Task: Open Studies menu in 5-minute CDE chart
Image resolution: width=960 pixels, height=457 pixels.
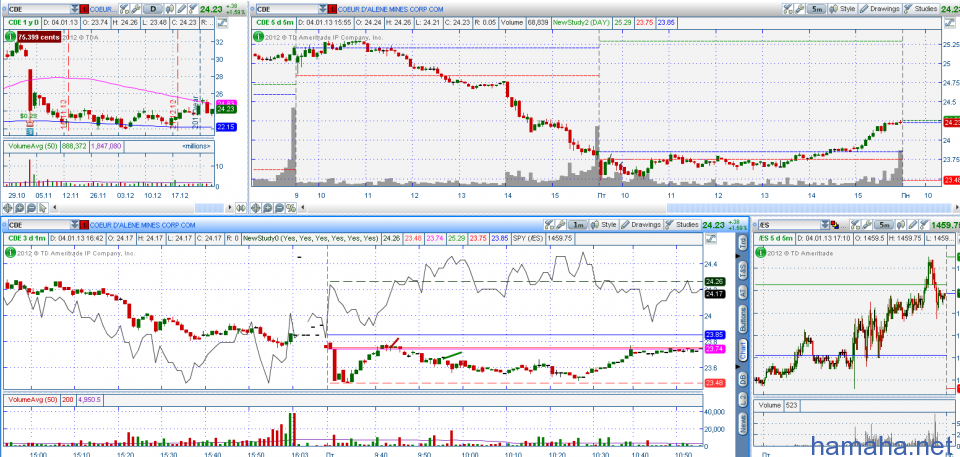Action: (921, 9)
